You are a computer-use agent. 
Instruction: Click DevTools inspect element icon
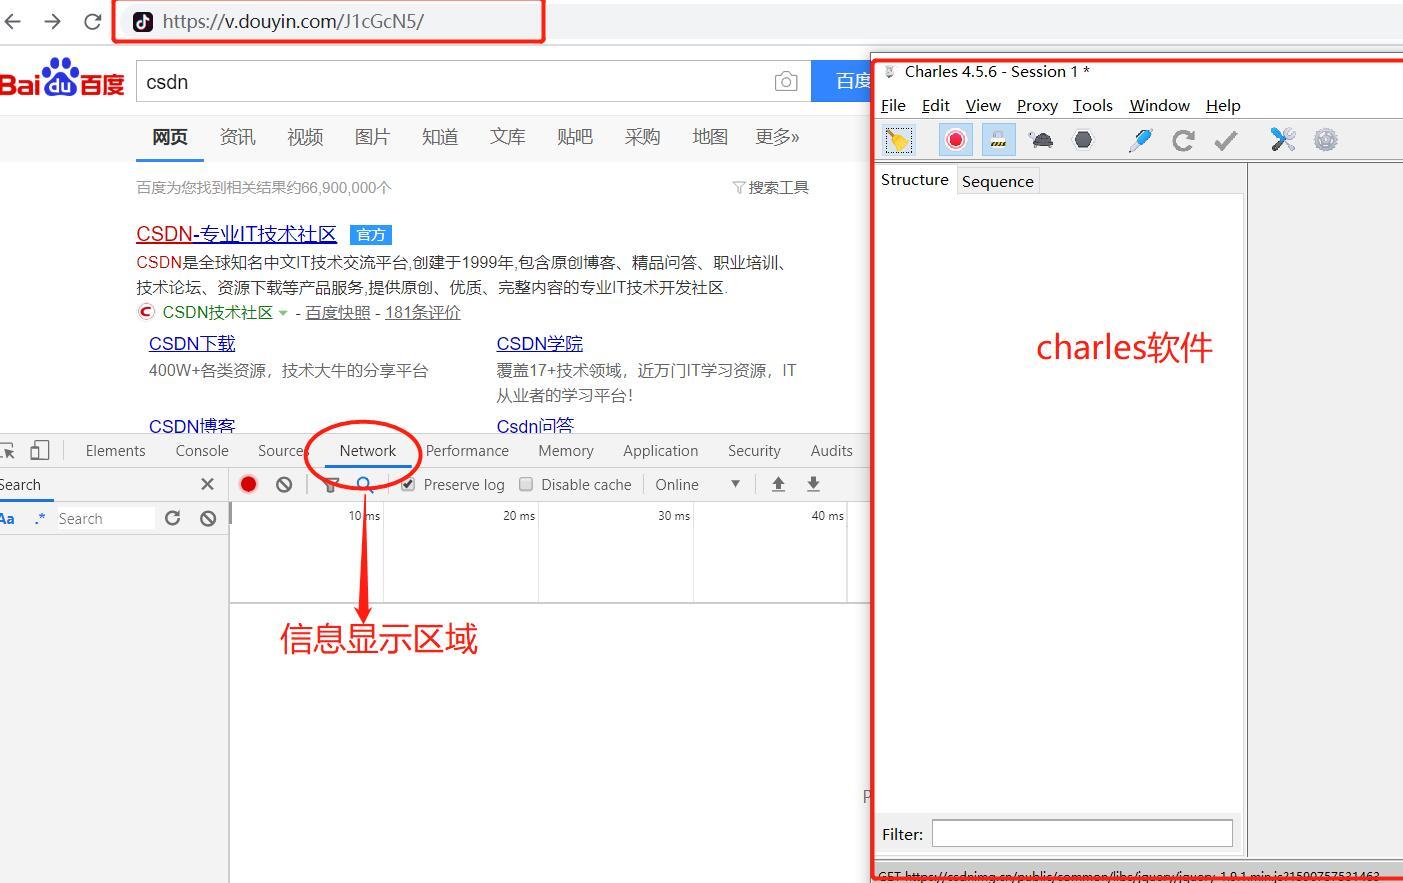click(x=7, y=450)
